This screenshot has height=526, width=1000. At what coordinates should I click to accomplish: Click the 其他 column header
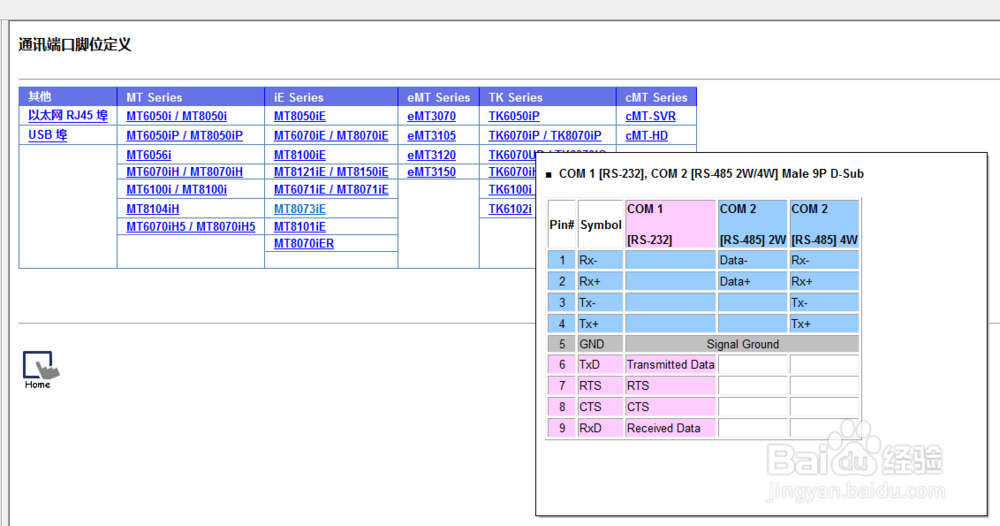68,97
